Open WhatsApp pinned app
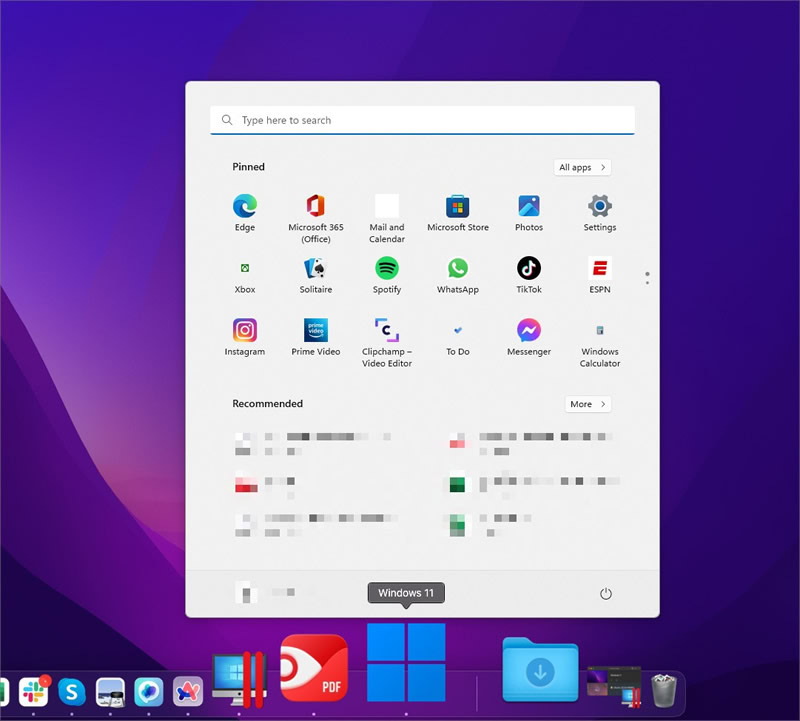The height and width of the screenshot is (721, 800). [458, 268]
